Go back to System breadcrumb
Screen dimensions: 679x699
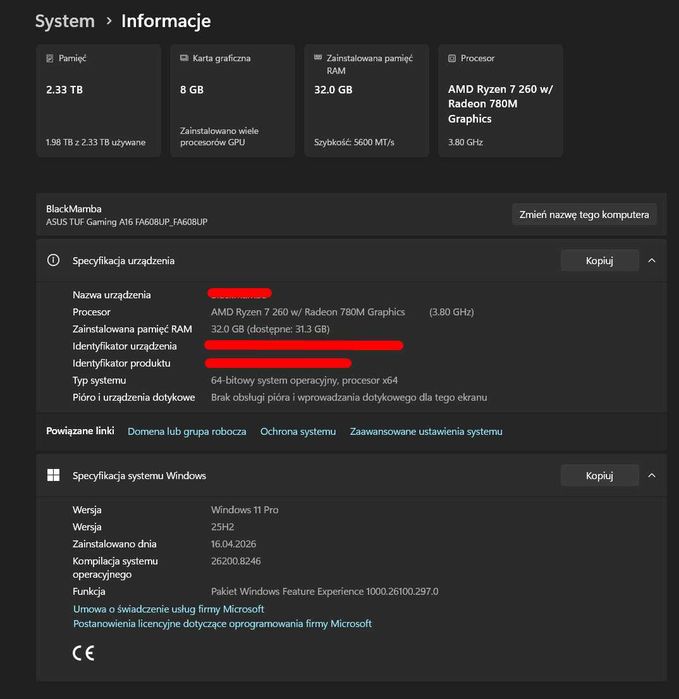pyautogui.click(x=65, y=21)
